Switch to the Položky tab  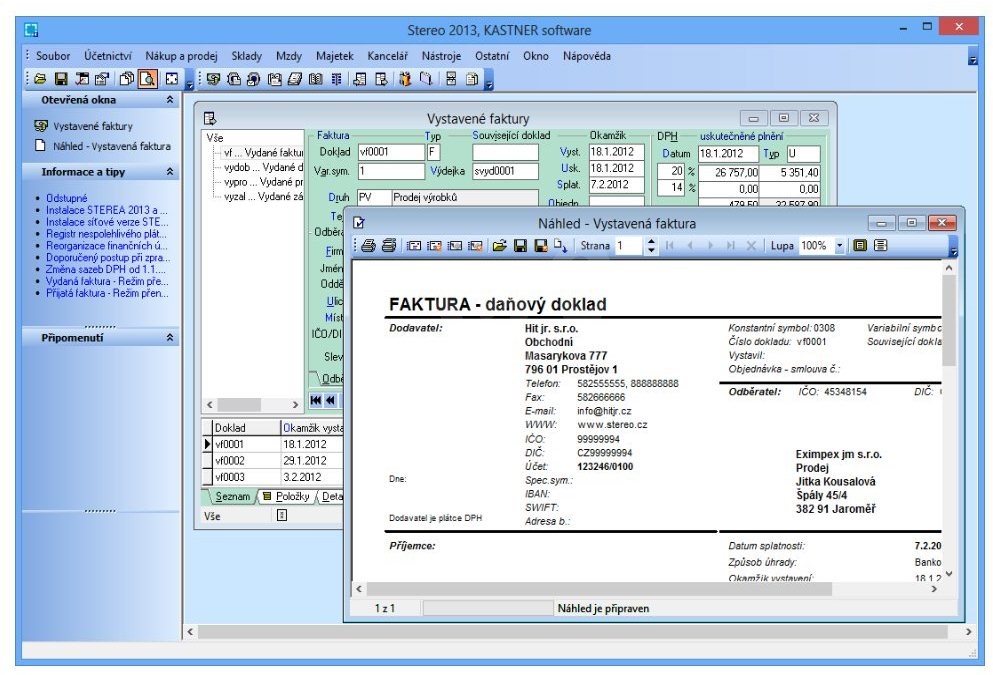pos(286,496)
